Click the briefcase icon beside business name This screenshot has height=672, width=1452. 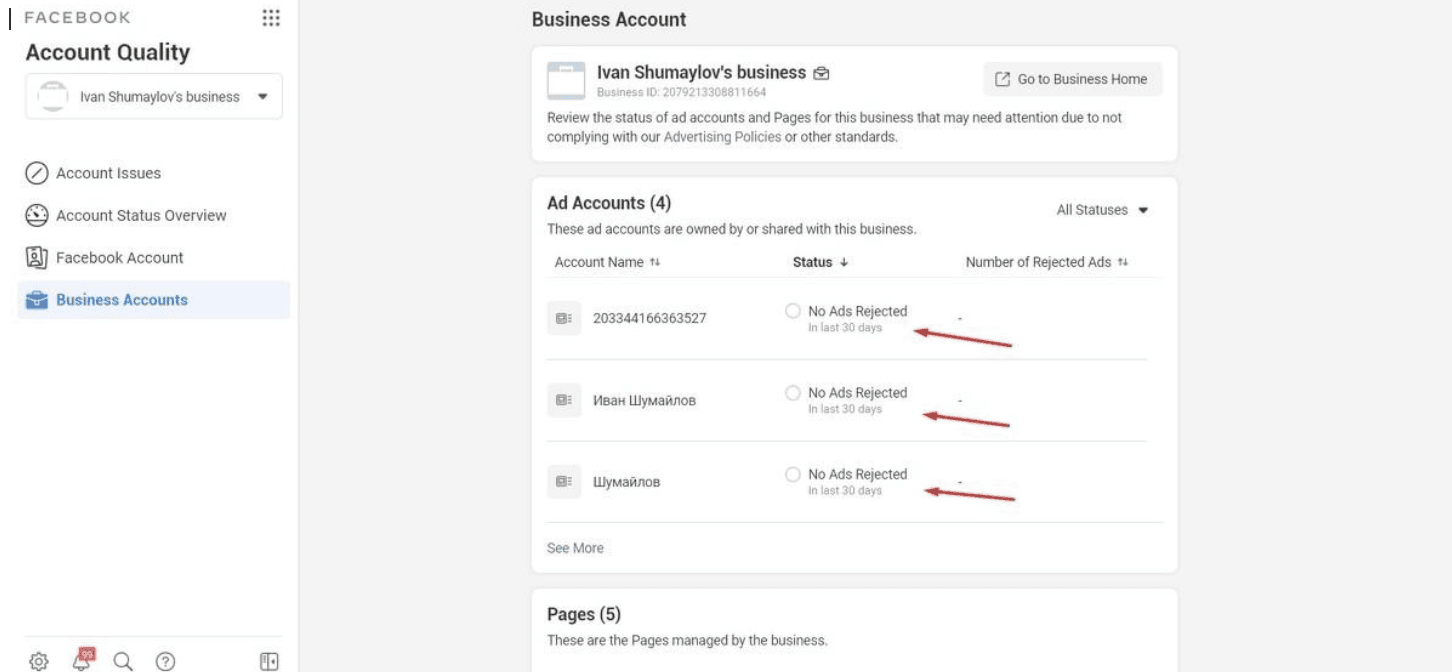coord(821,73)
